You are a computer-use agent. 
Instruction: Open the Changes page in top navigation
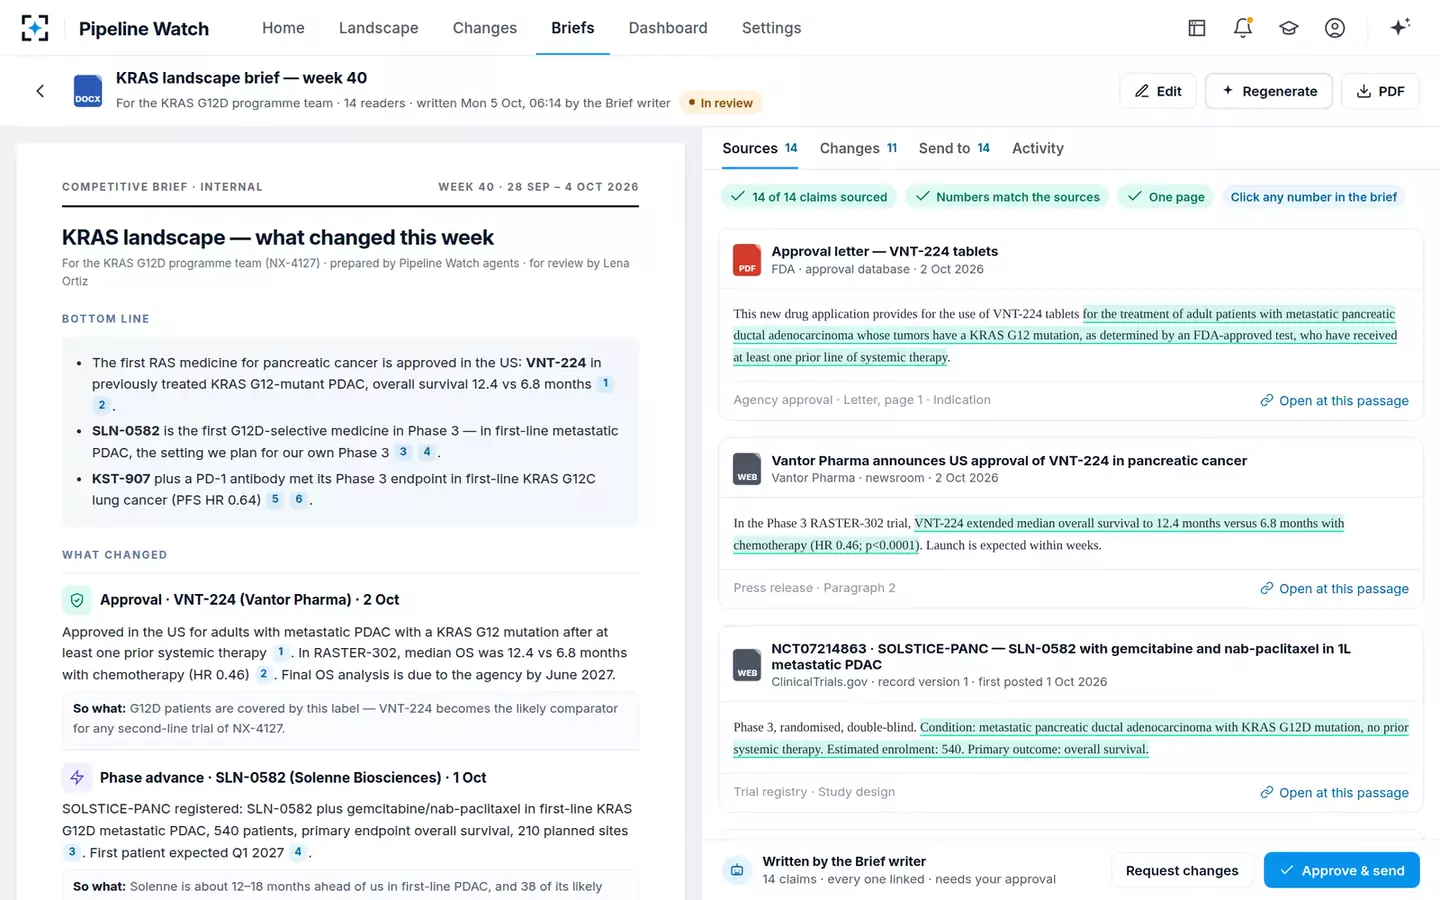(x=485, y=28)
